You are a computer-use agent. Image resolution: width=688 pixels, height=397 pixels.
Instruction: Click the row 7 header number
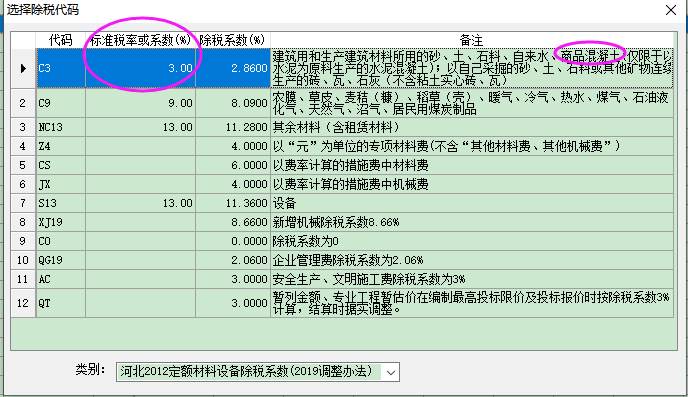tap(23, 203)
